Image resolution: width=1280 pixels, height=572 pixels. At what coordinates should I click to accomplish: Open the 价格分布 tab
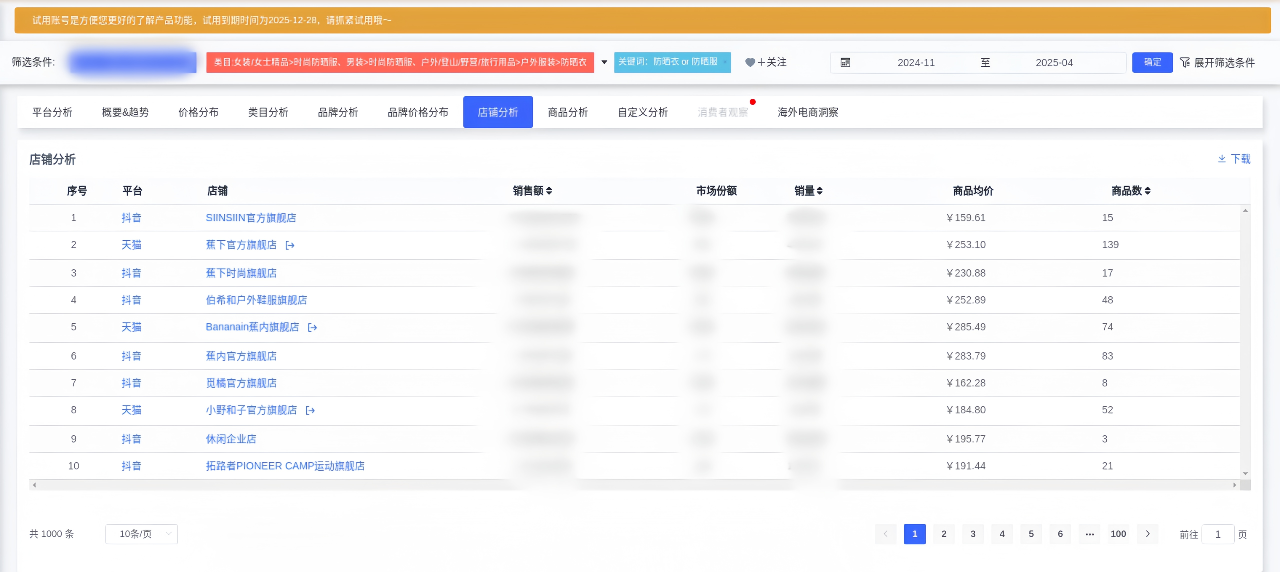[x=198, y=112]
